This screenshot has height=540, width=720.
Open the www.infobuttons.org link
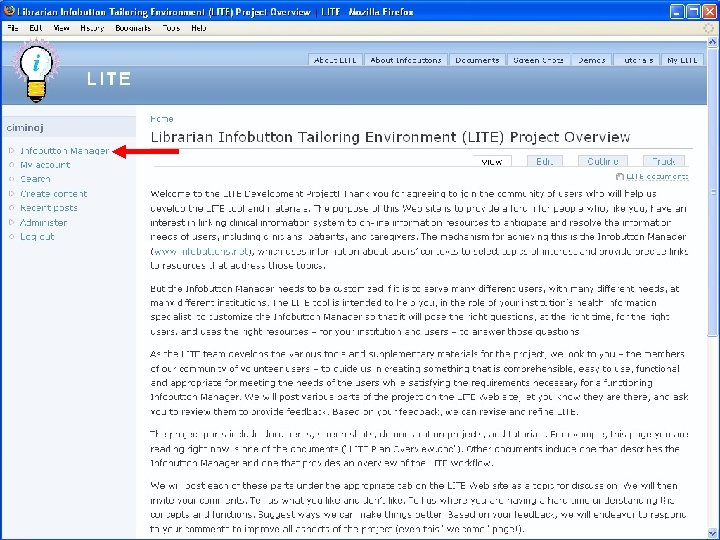tap(203, 252)
